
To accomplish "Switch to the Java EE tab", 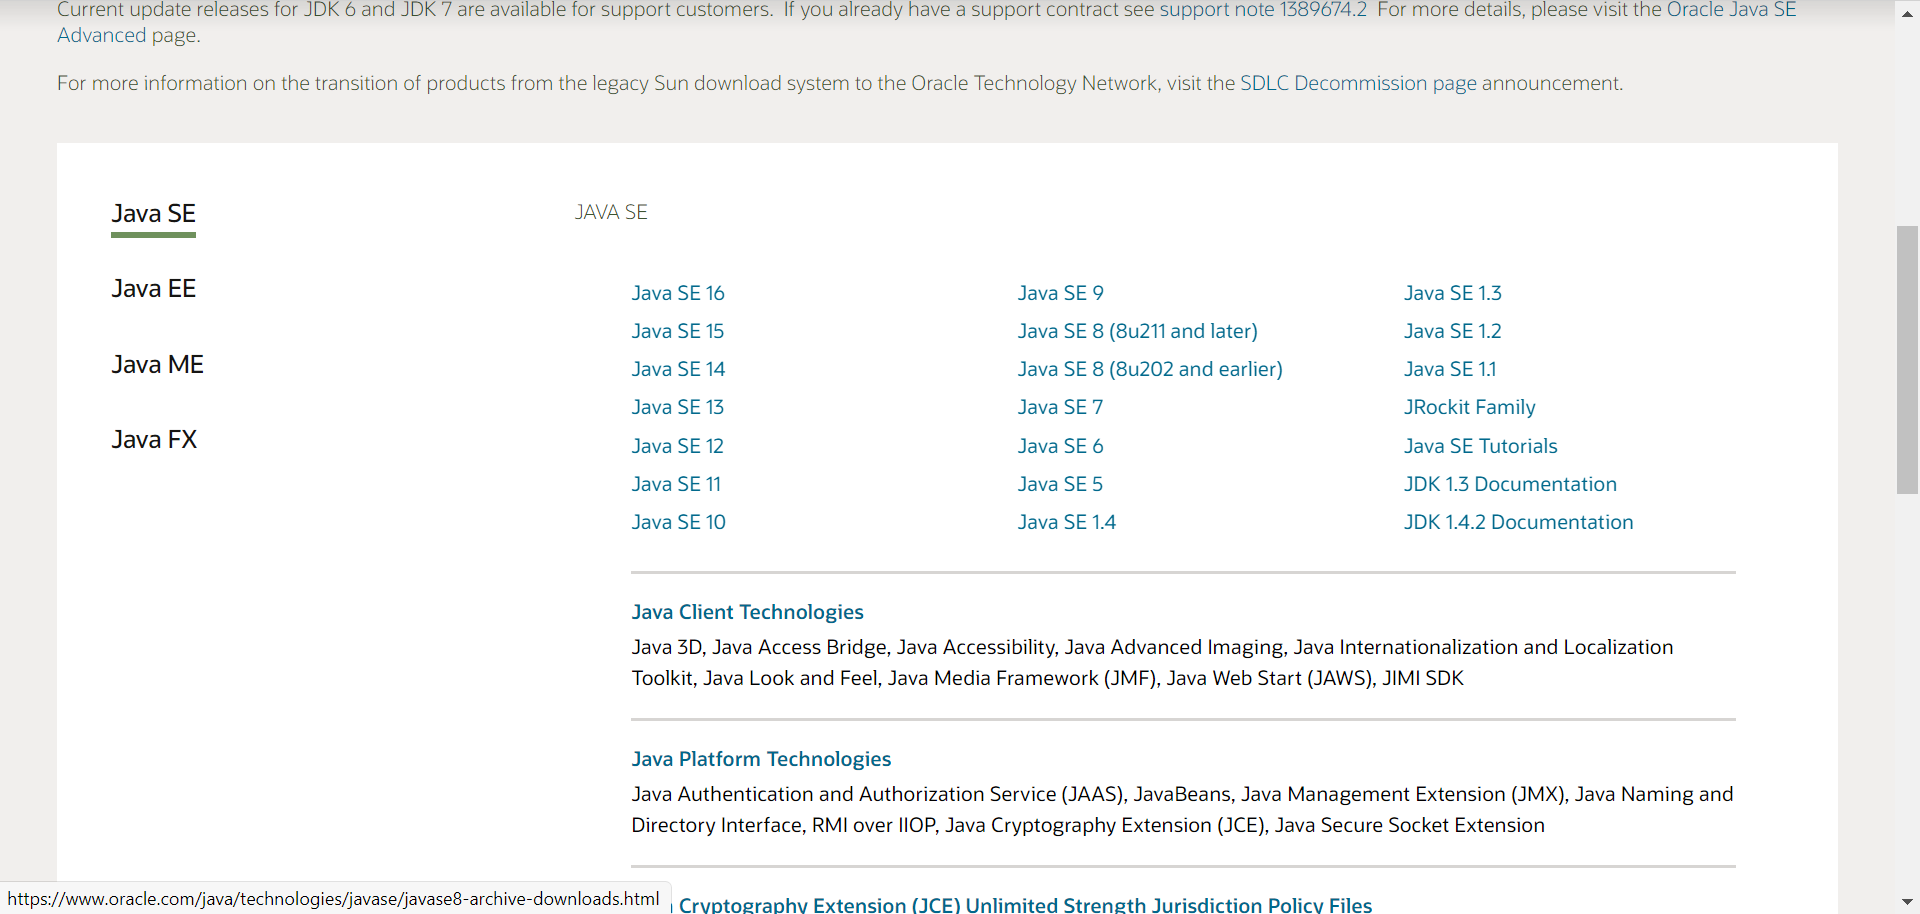I will pyautogui.click(x=153, y=289).
